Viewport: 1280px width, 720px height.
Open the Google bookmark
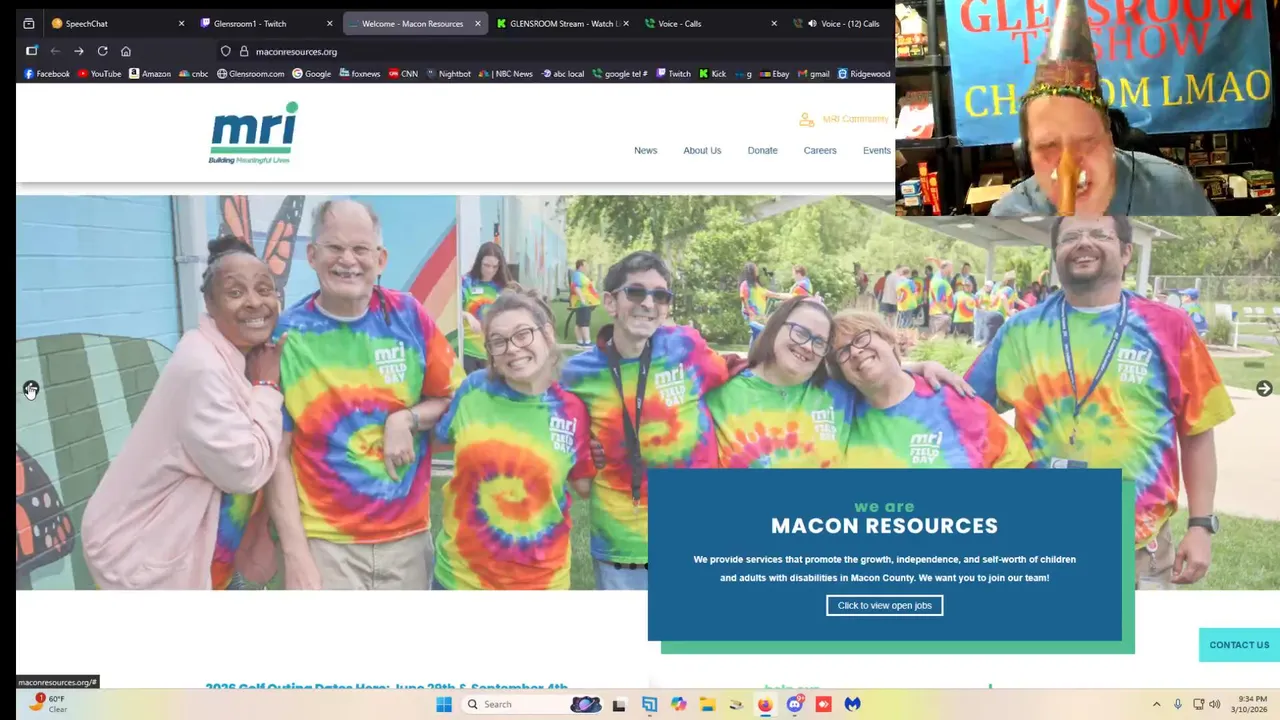[311, 73]
